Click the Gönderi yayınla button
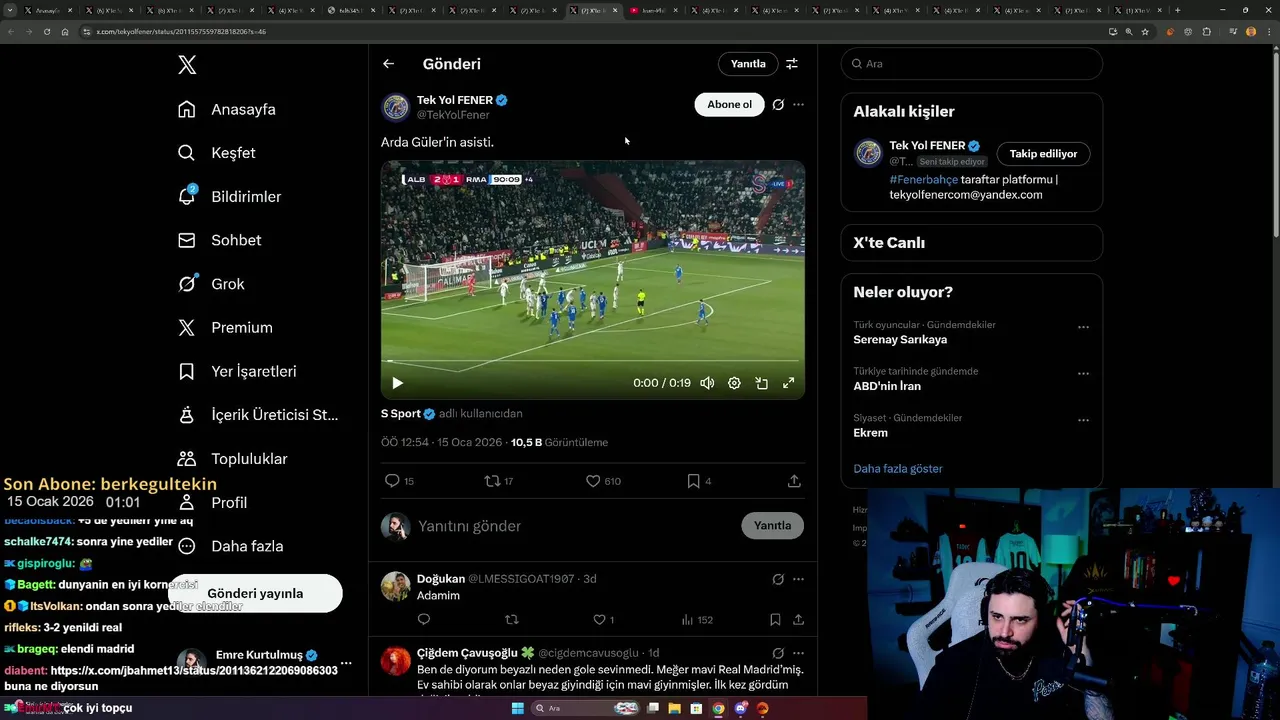 (x=255, y=593)
